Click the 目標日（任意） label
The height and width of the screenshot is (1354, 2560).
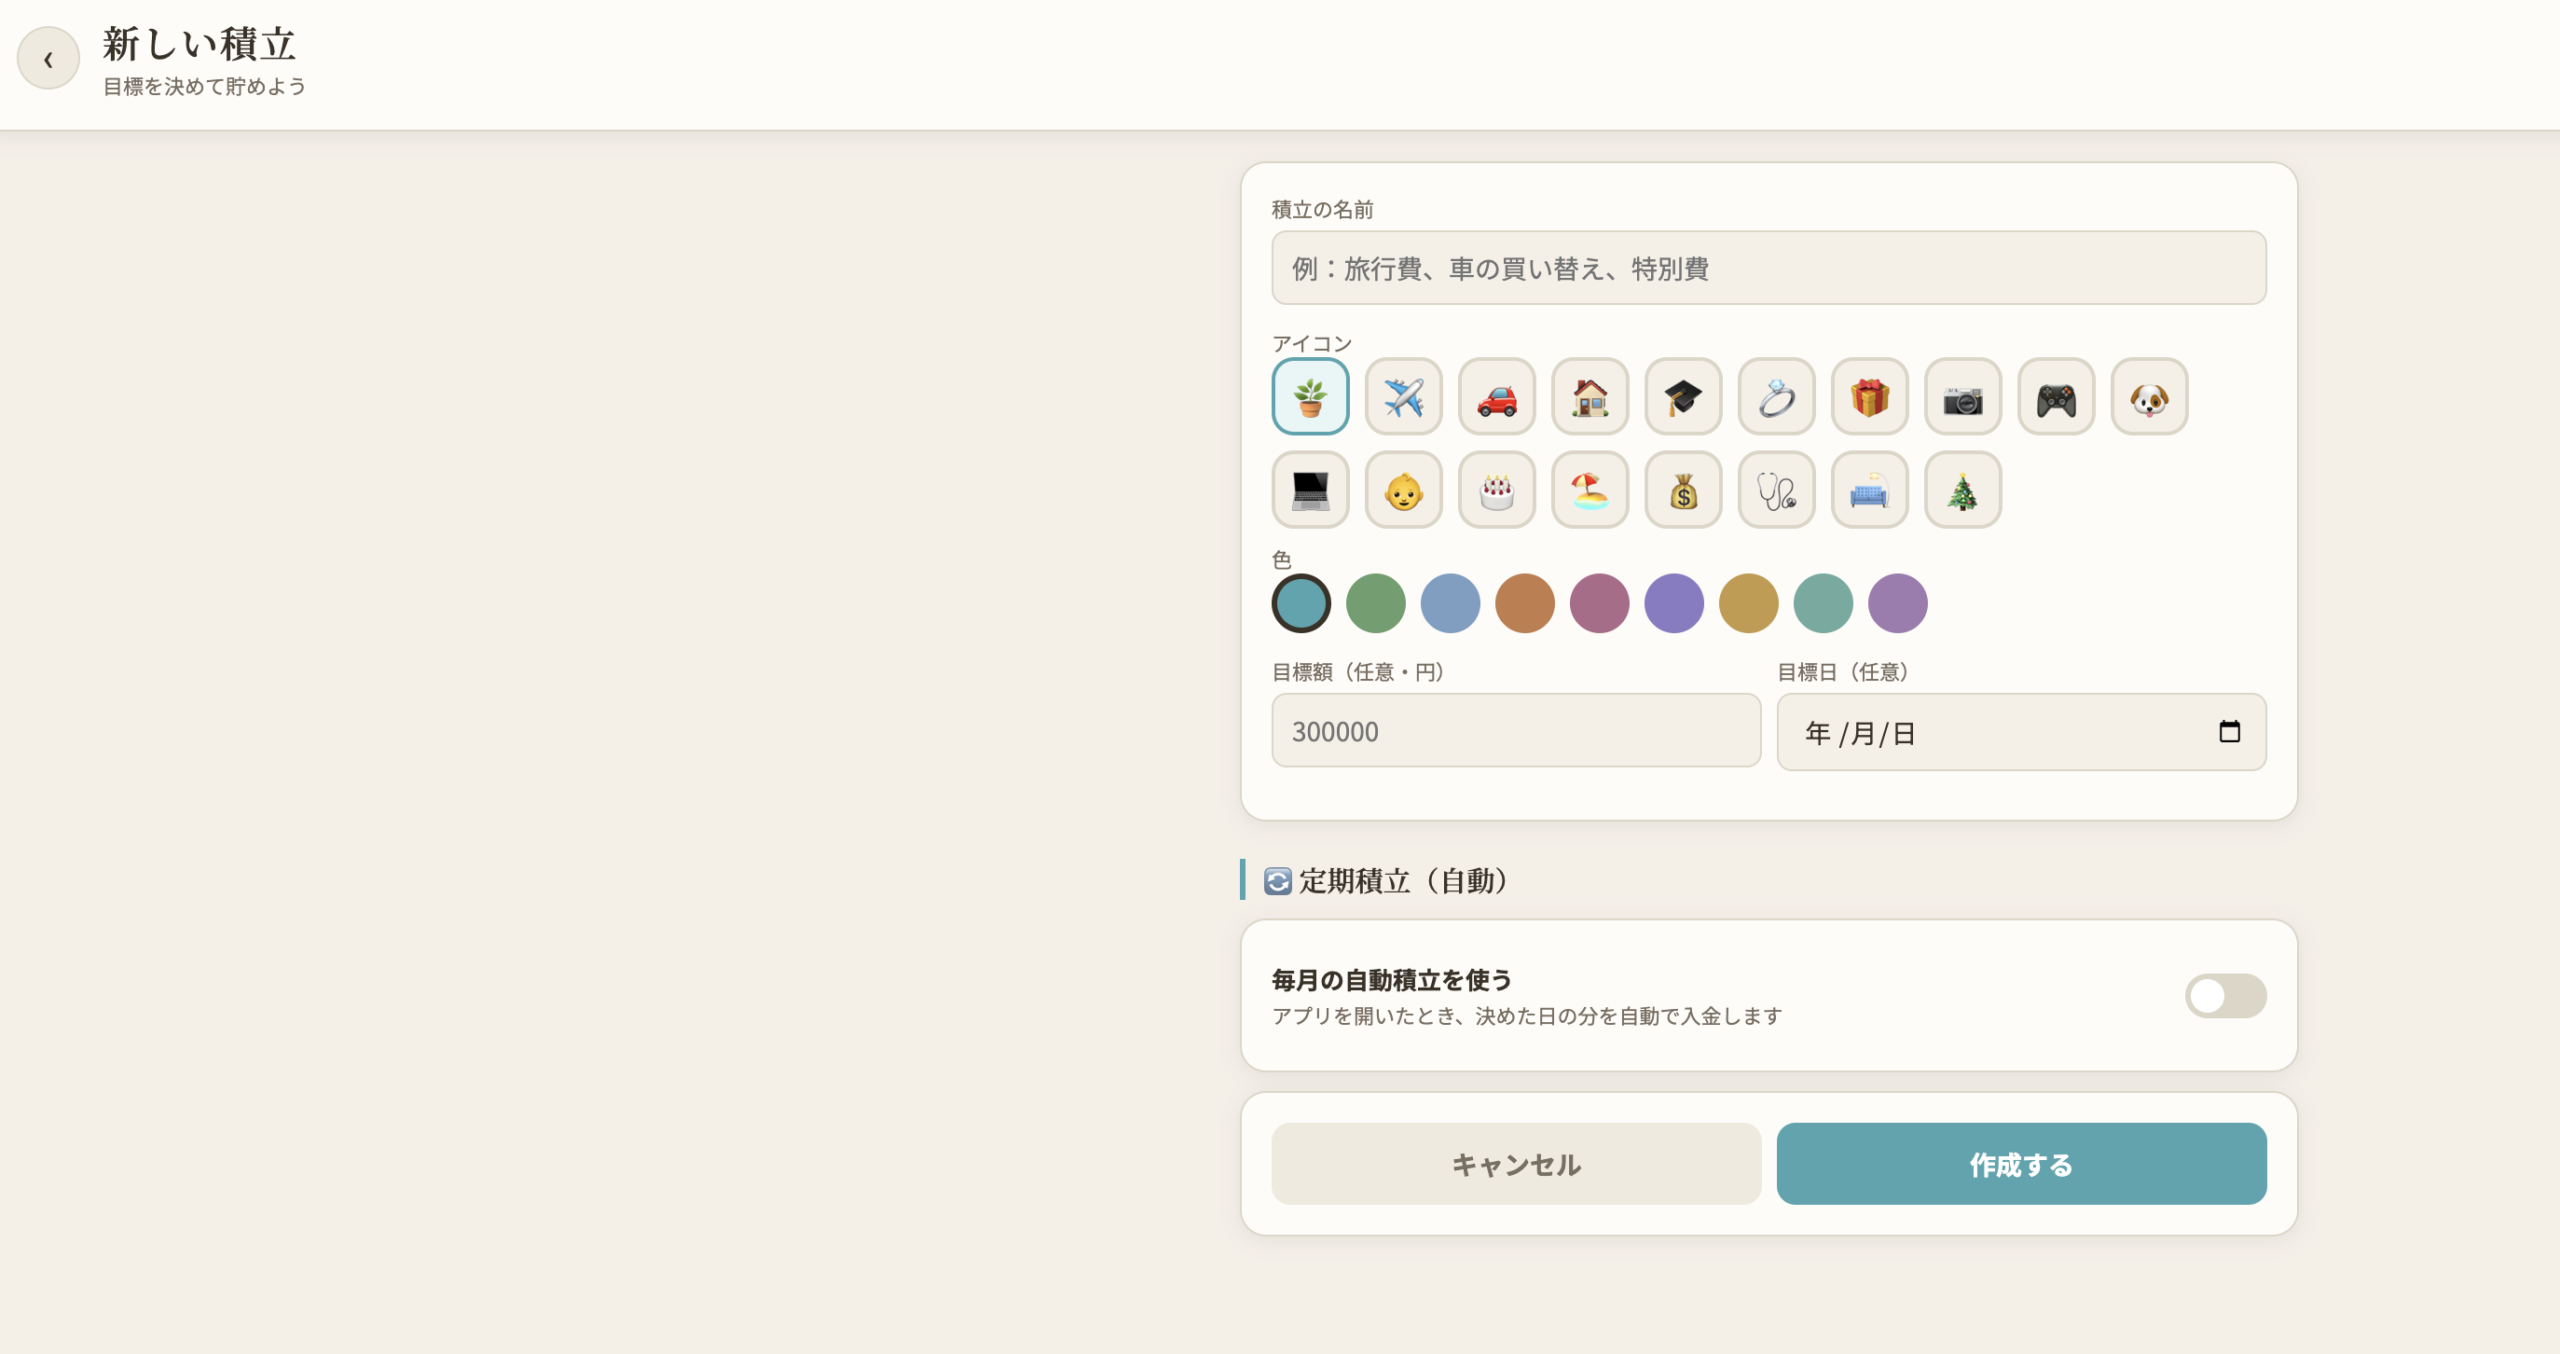click(1843, 672)
